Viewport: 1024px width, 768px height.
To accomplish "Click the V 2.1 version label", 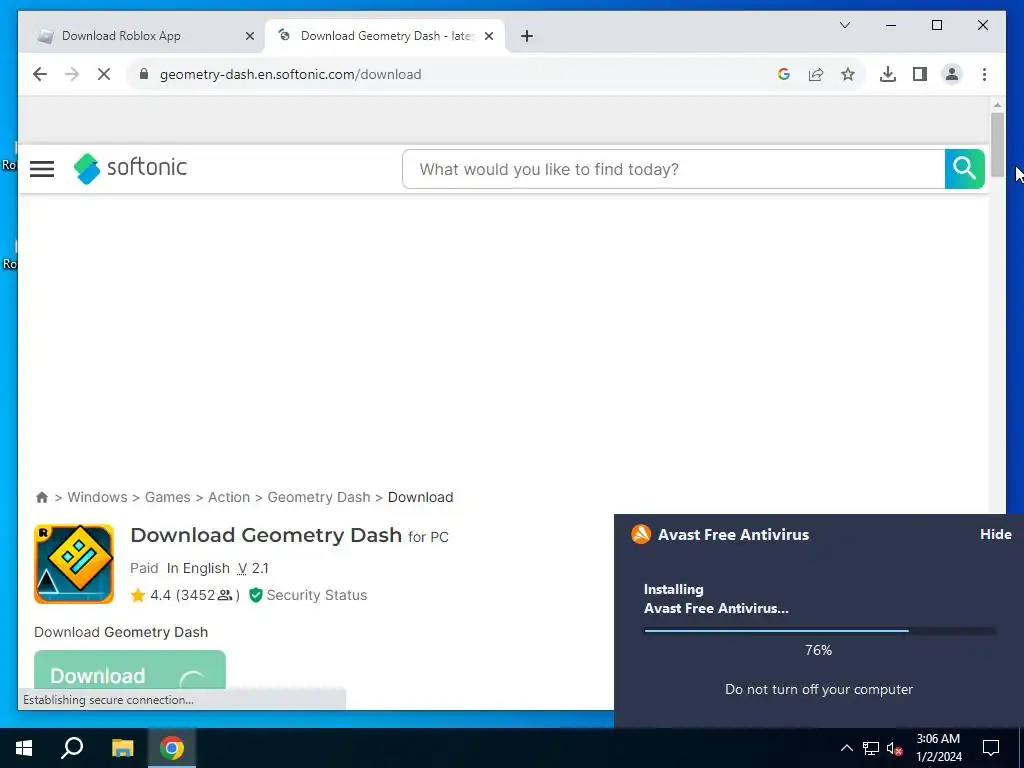I will (253, 568).
